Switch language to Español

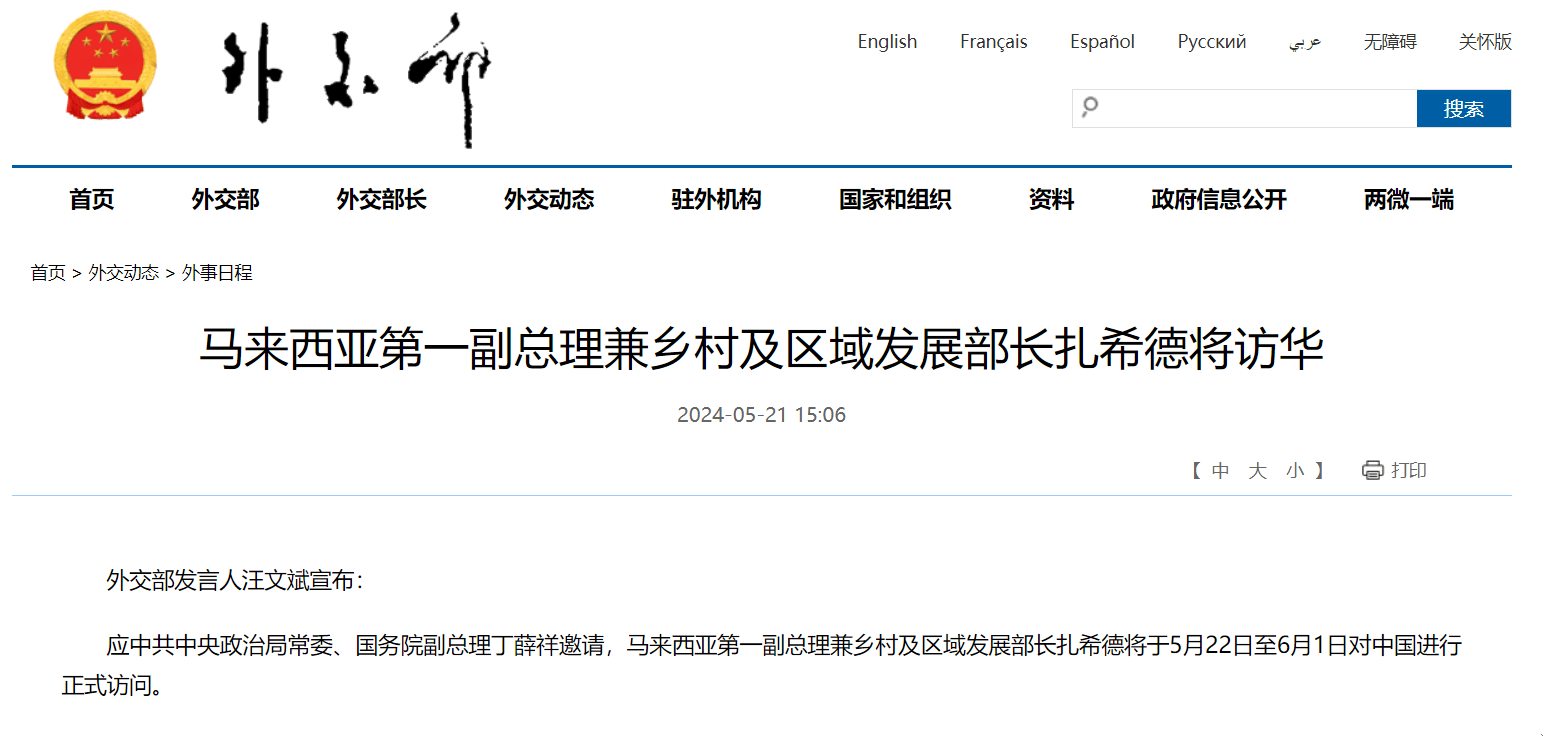(x=1102, y=42)
